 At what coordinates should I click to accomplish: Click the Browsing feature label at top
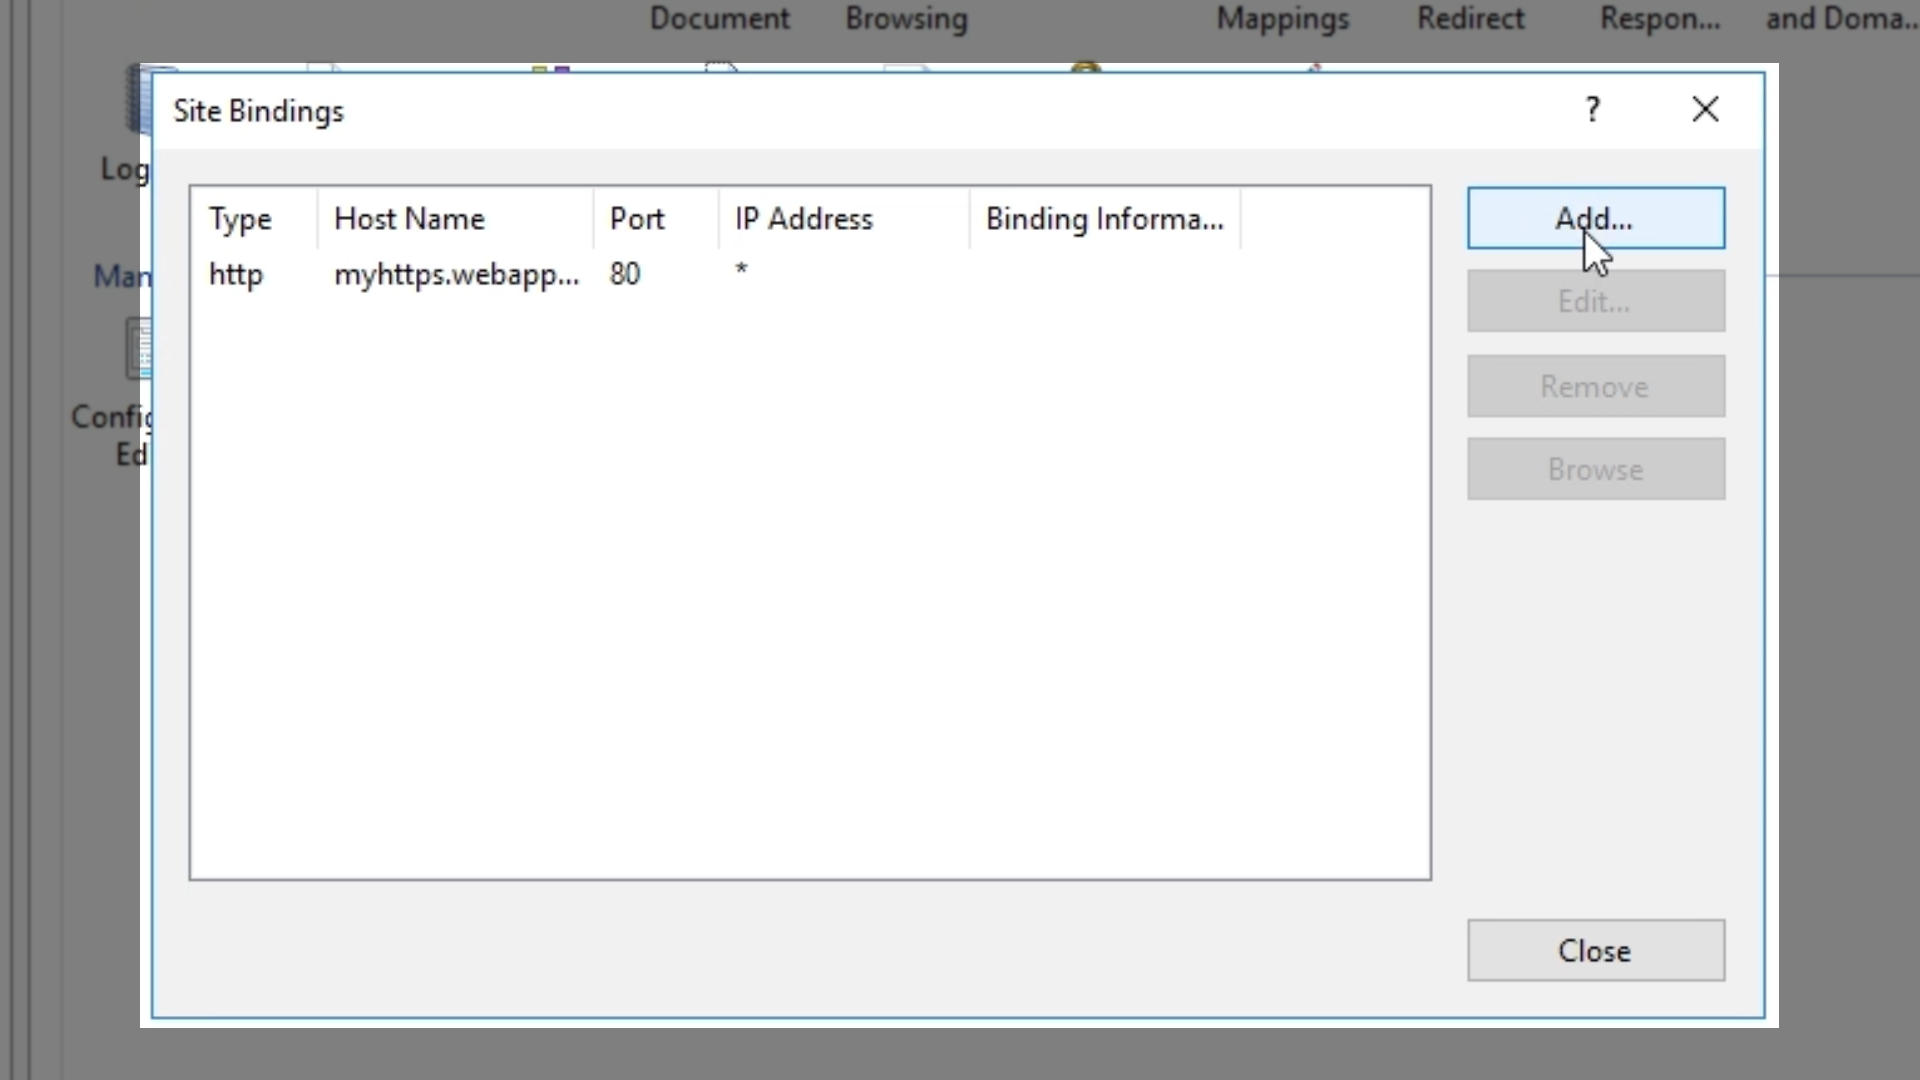click(x=906, y=19)
